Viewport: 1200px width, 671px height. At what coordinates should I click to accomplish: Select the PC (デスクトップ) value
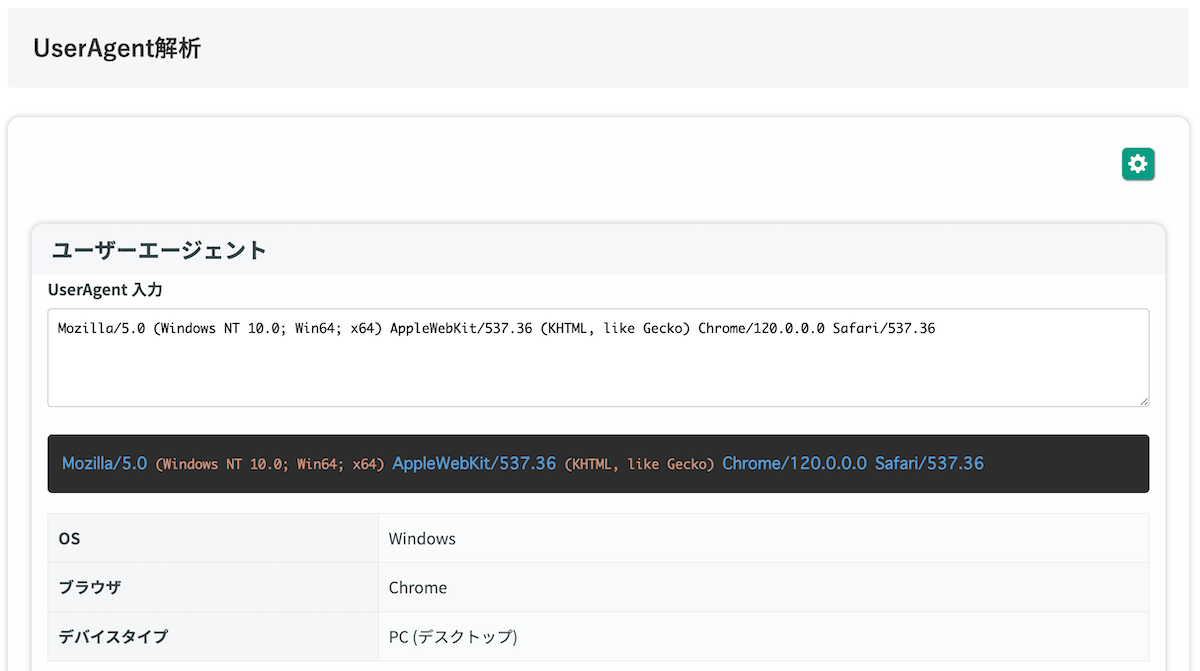[452, 636]
